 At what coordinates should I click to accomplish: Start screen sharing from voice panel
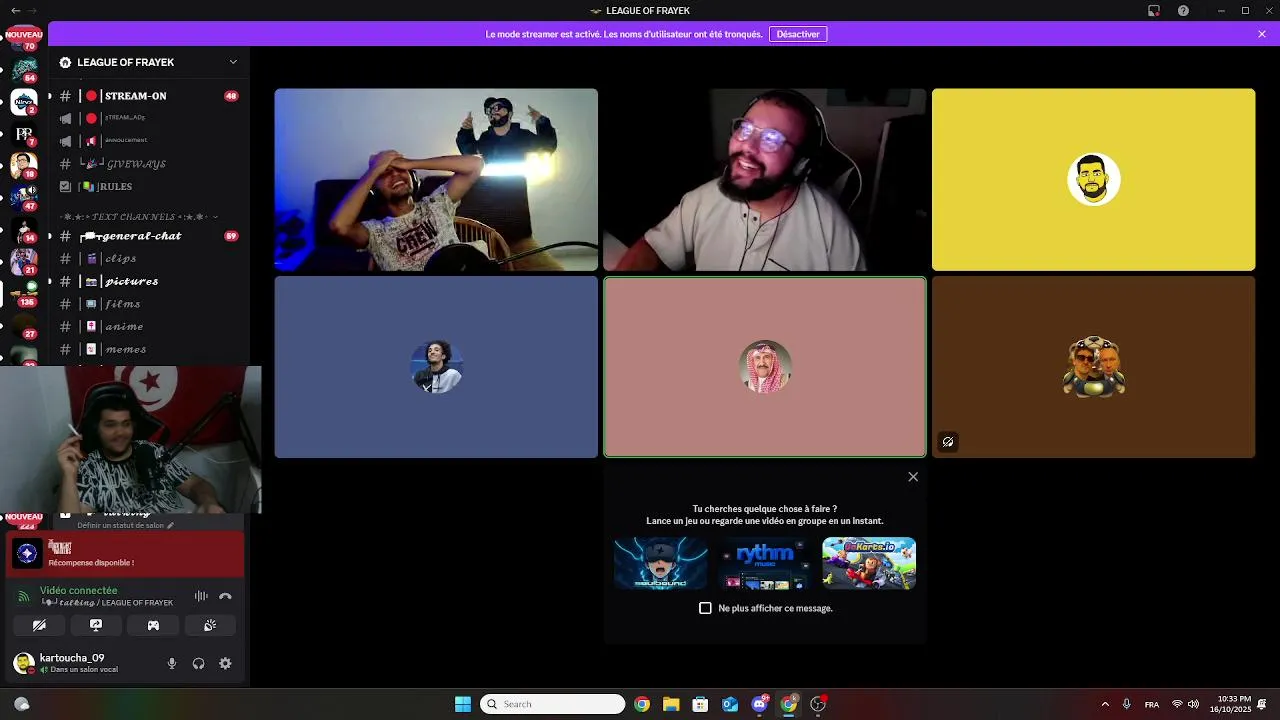(96, 625)
